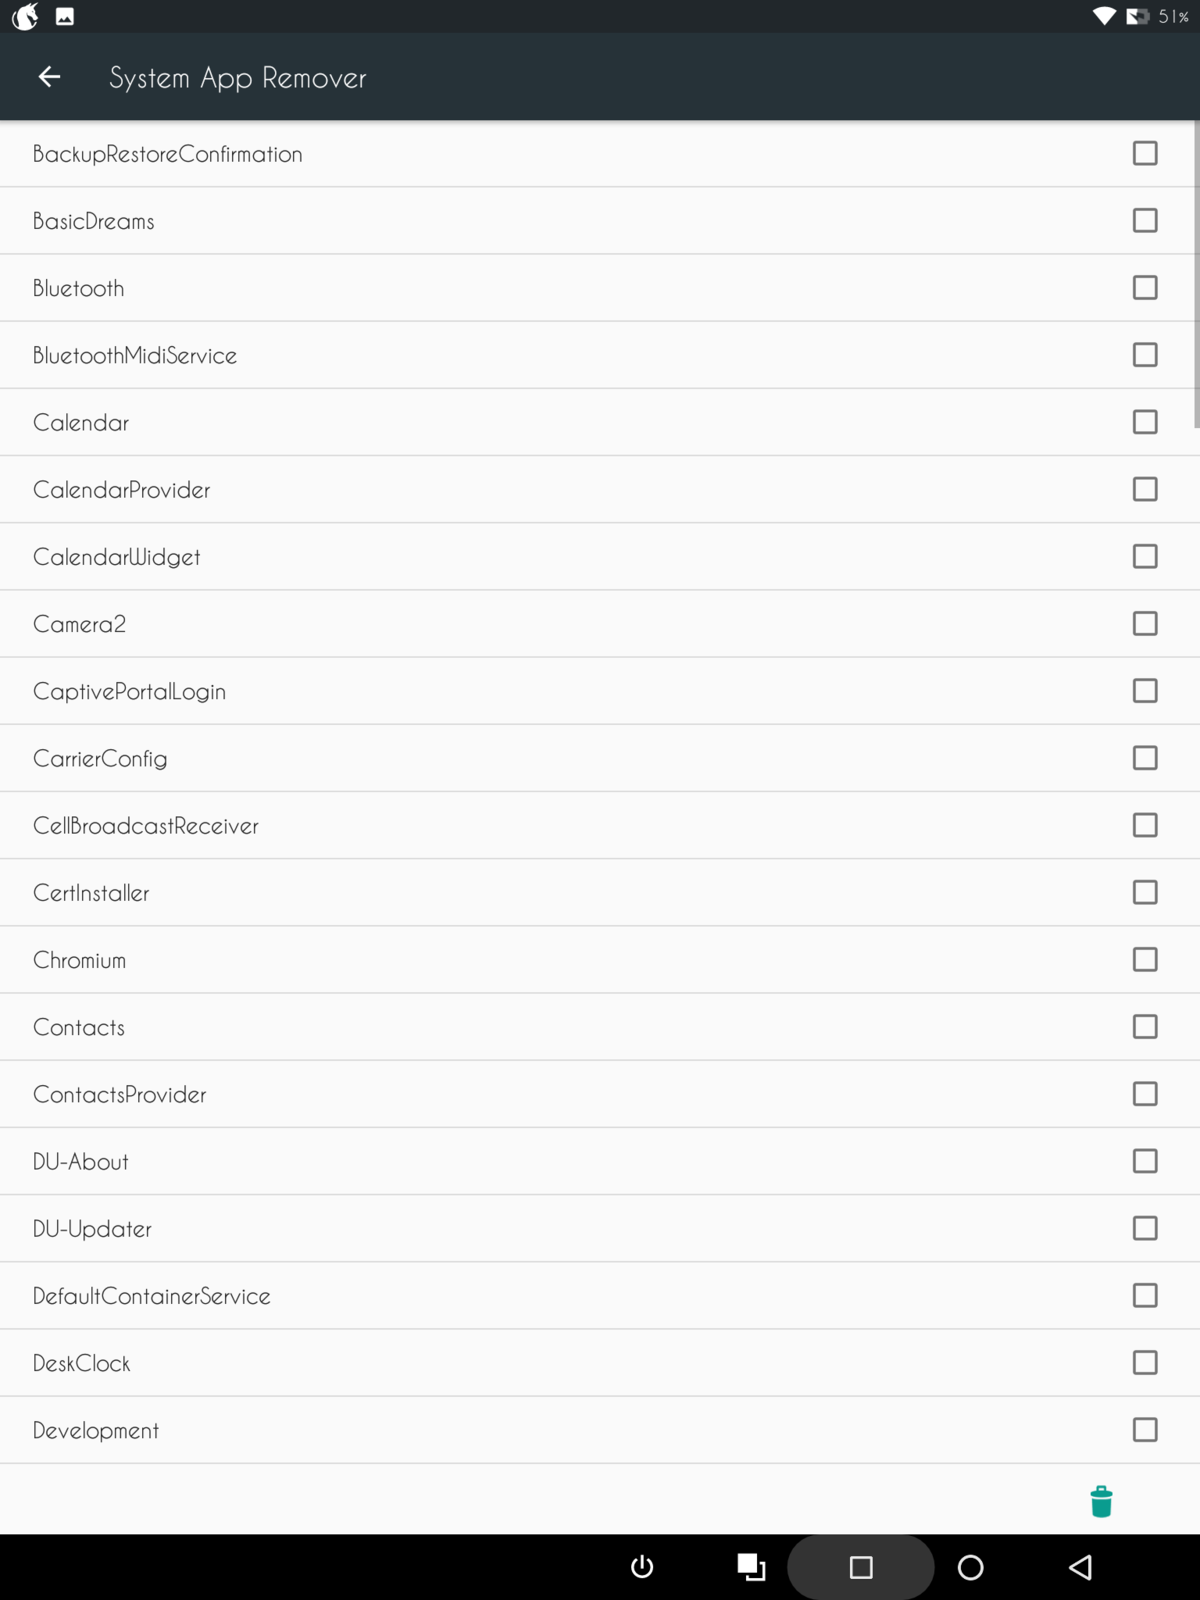Tap the image notification icon in status bar
This screenshot has width=1200, height=1600.
click(65, 16)
